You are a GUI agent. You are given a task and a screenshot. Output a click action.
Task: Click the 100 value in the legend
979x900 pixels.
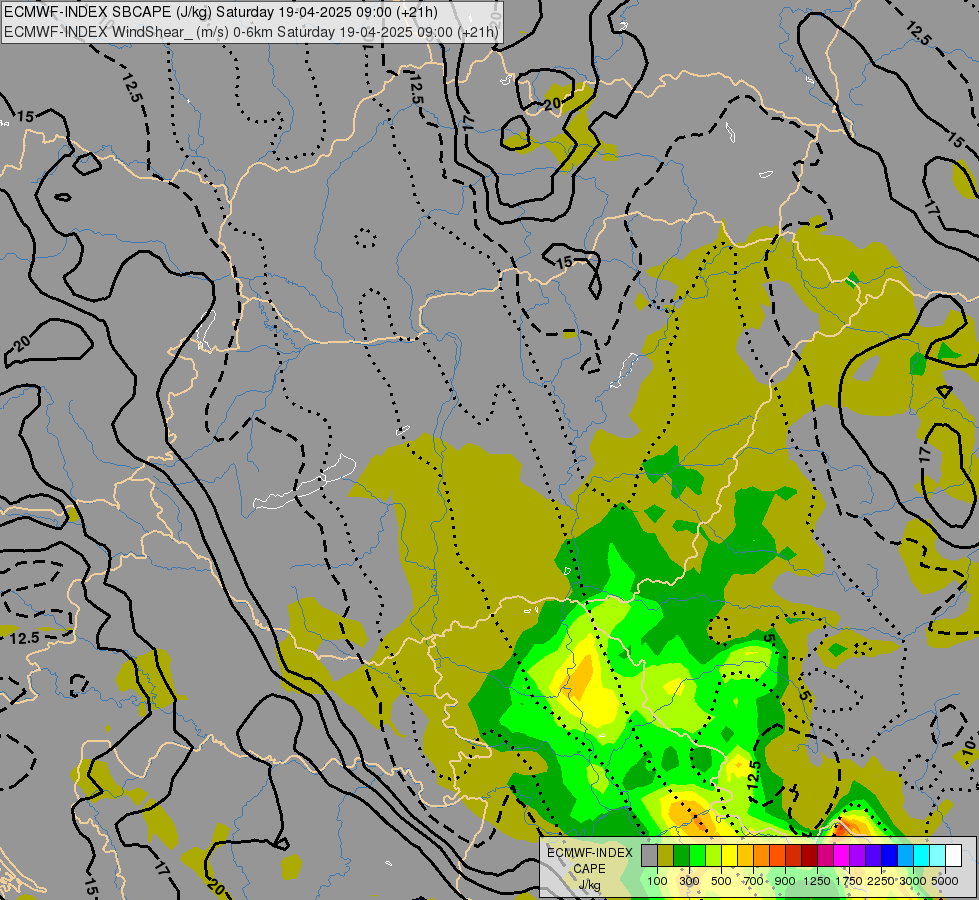pos(657,881)
